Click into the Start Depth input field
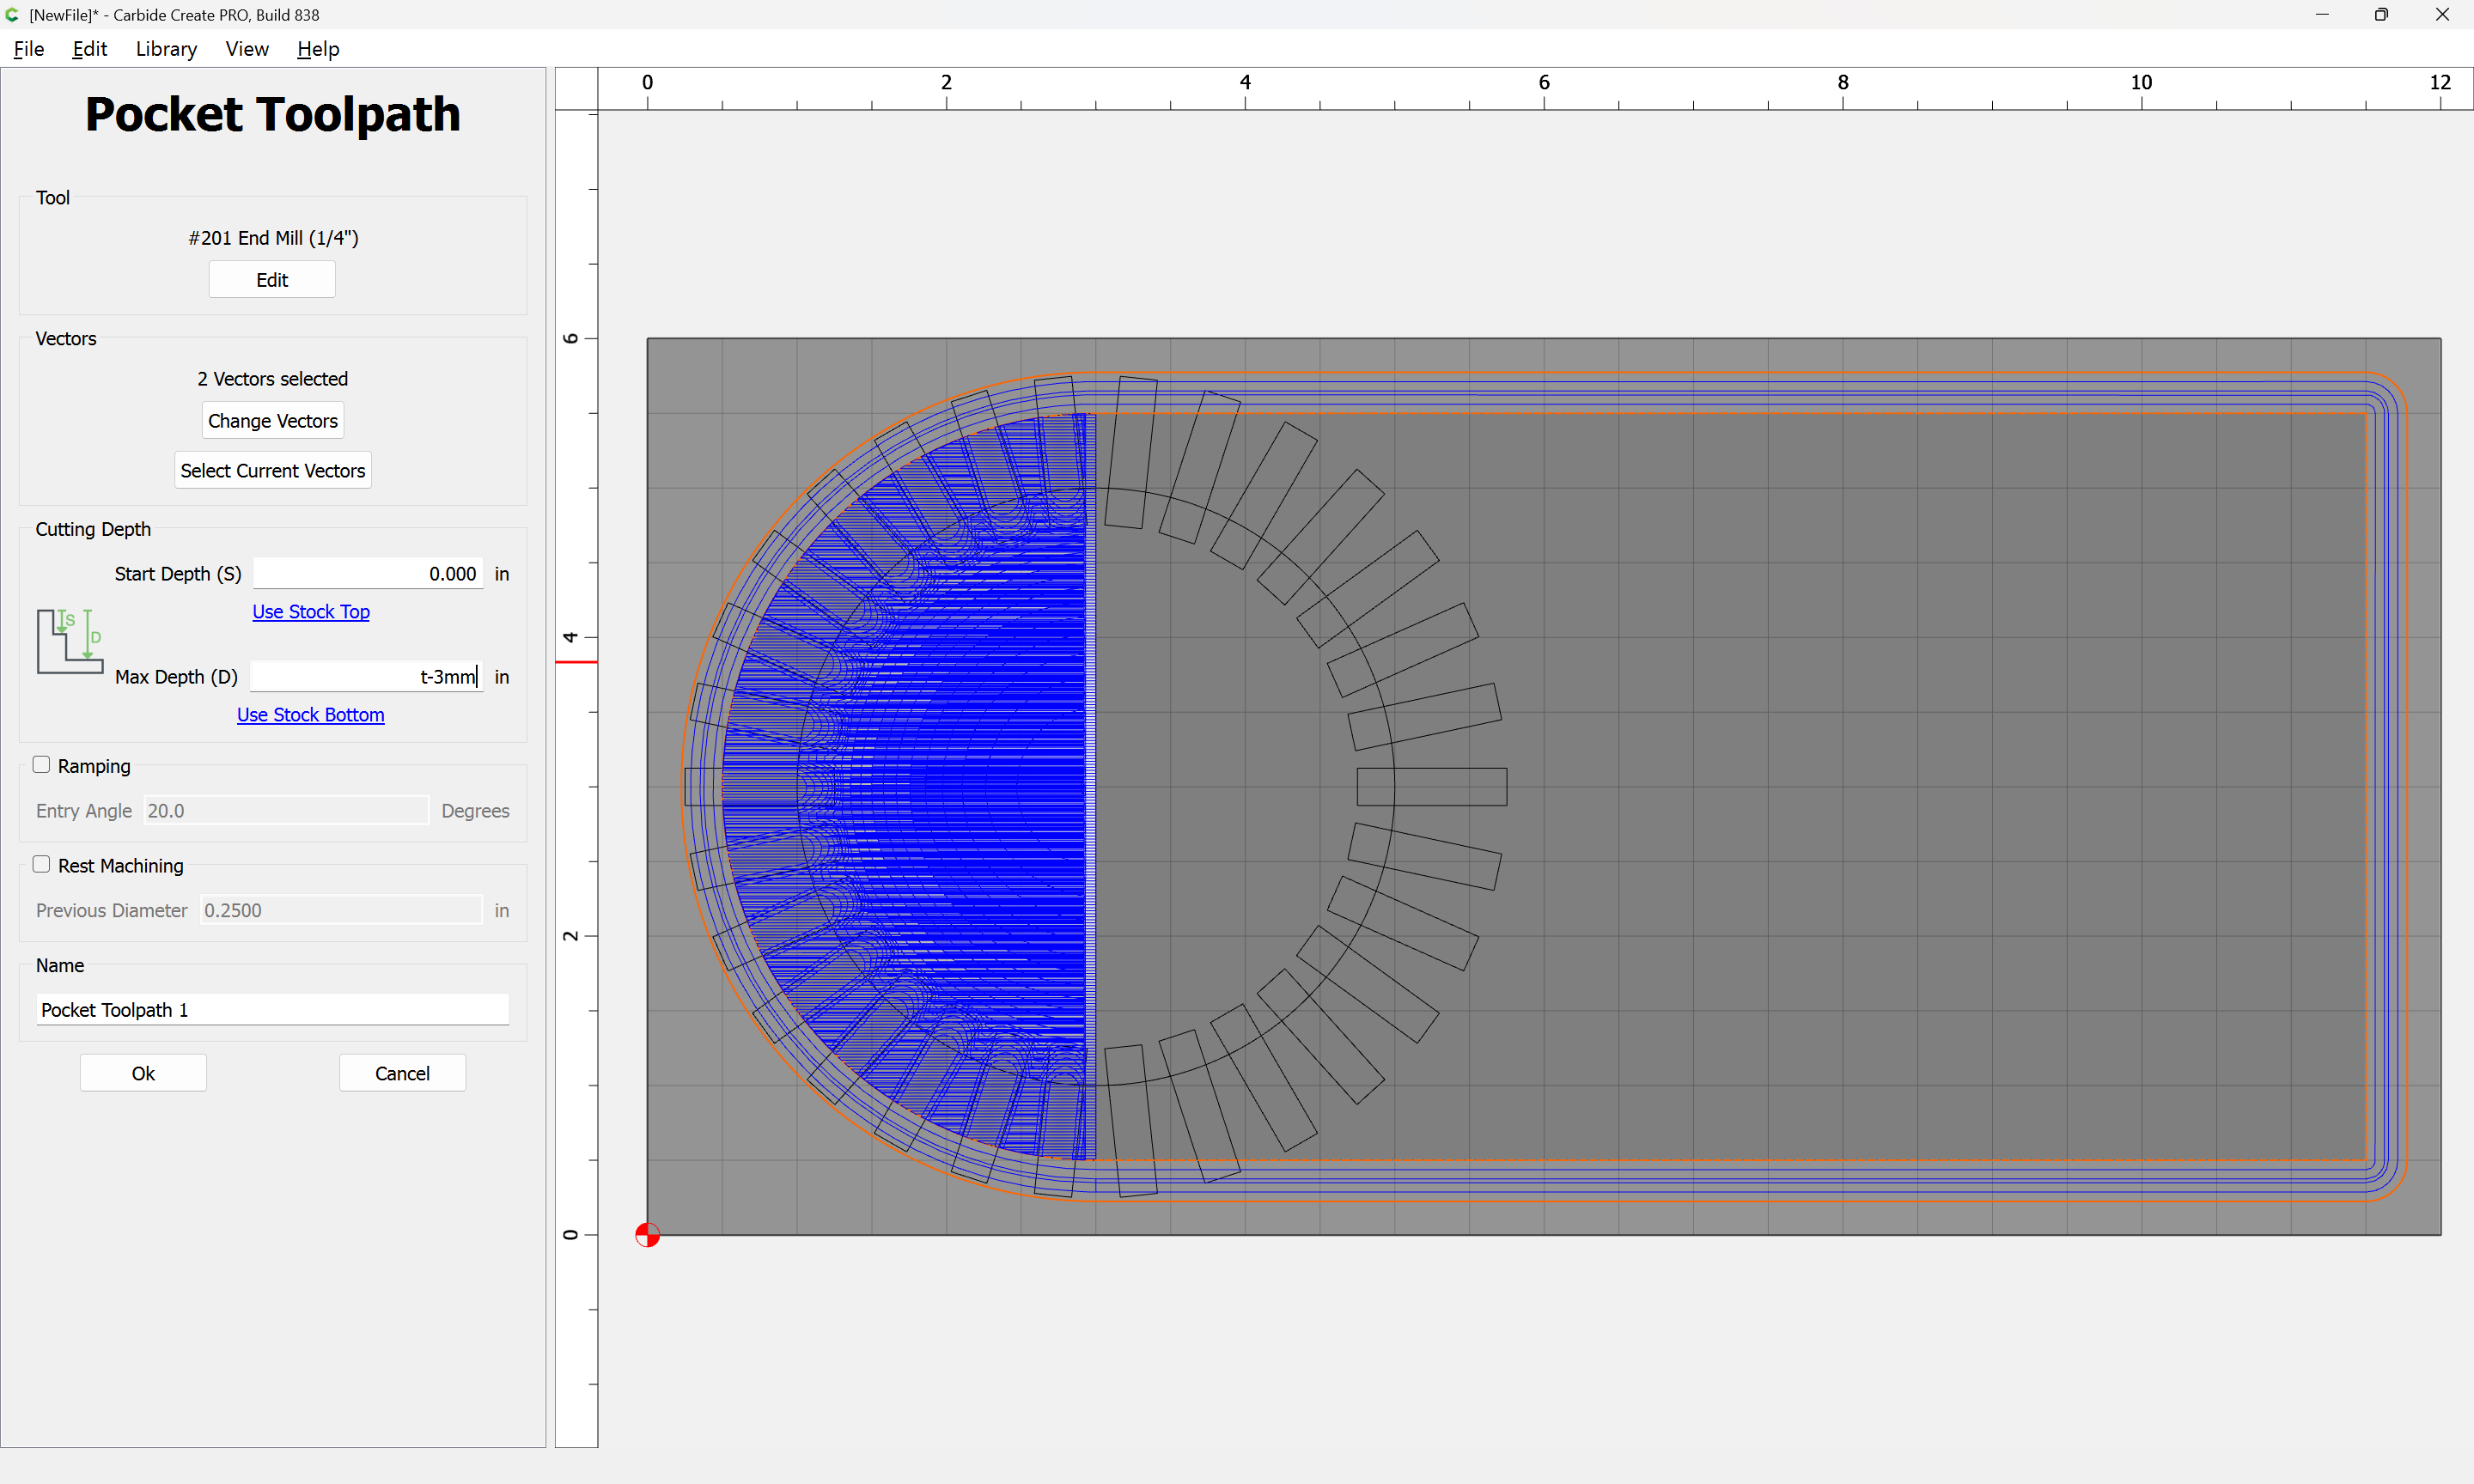The image size is (2474, 1484). tap(368, 574)
